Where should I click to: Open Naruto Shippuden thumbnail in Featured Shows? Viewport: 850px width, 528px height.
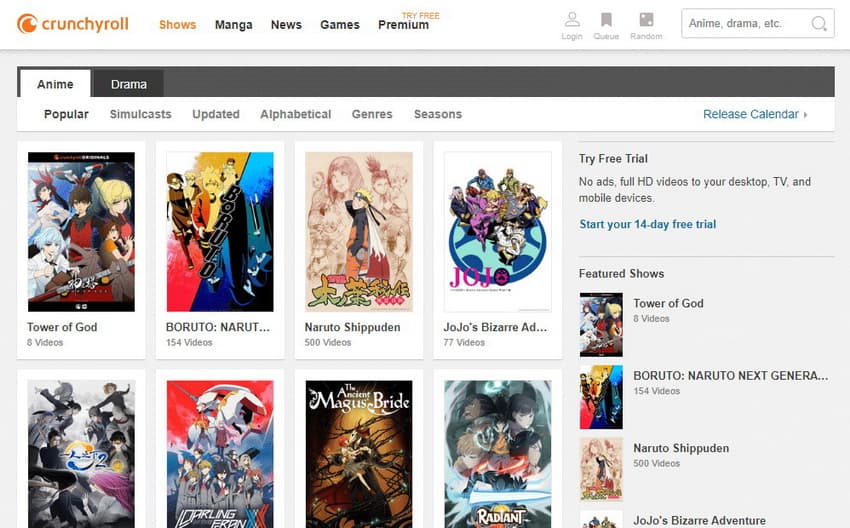[x=601, y=469]
